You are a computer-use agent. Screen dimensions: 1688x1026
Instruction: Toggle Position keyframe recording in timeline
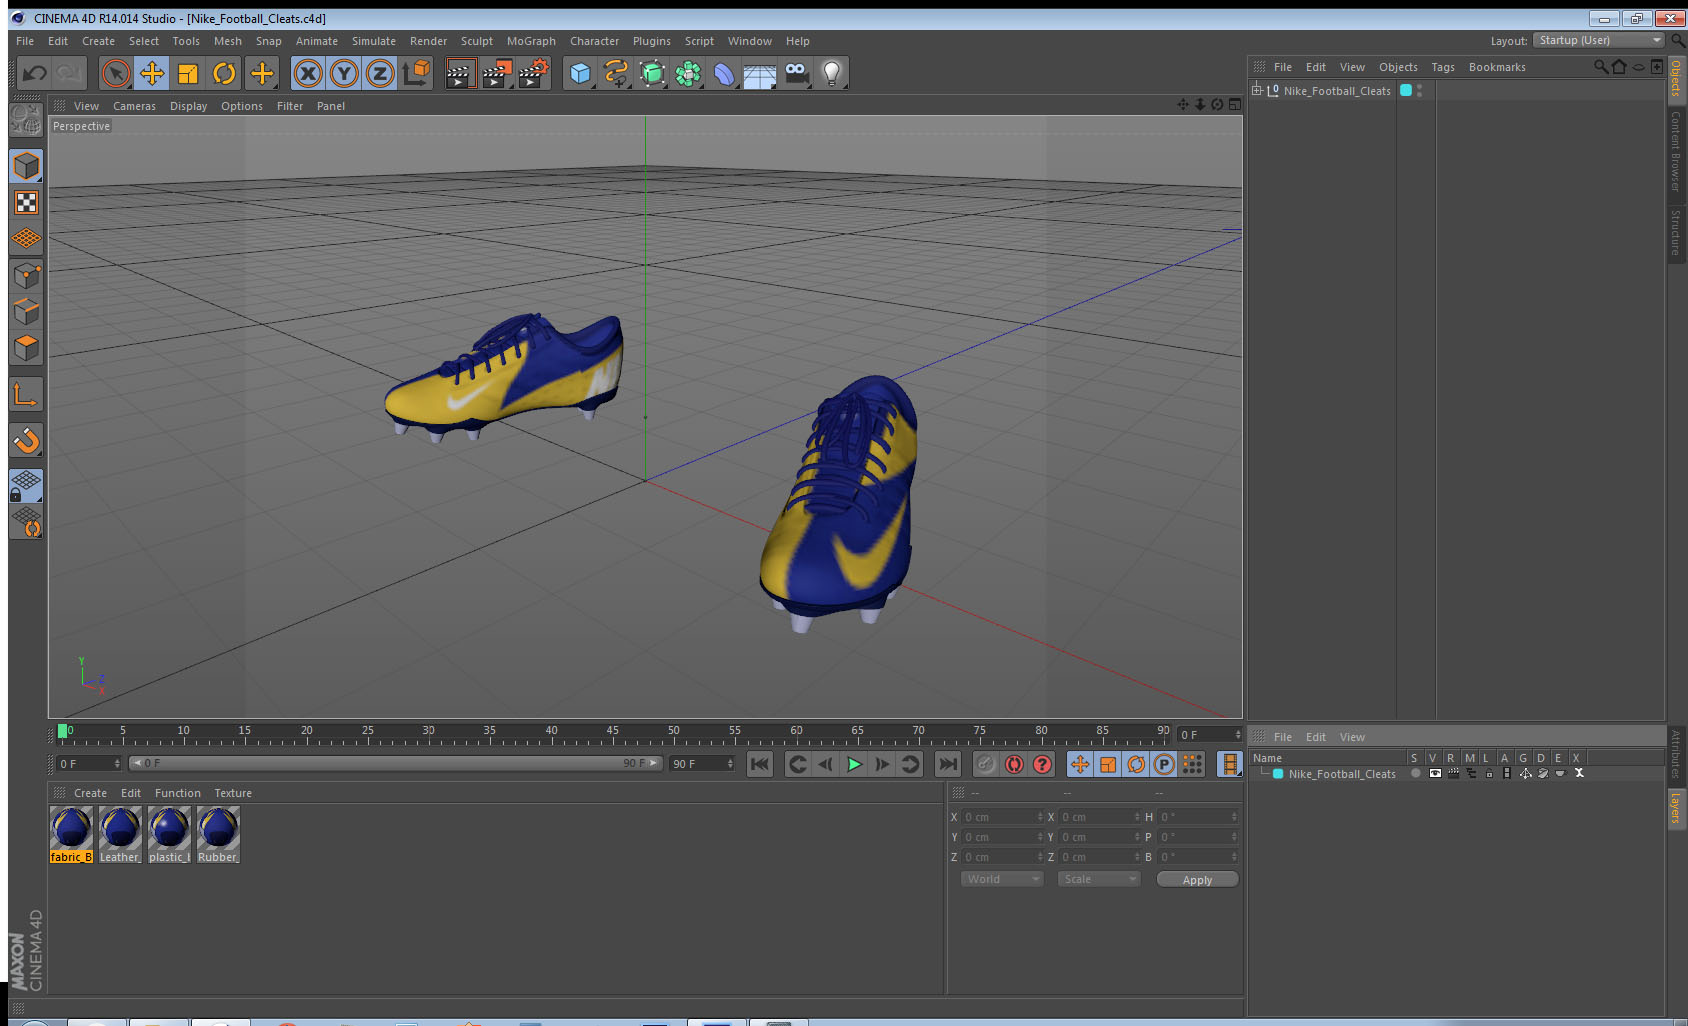1080,764
